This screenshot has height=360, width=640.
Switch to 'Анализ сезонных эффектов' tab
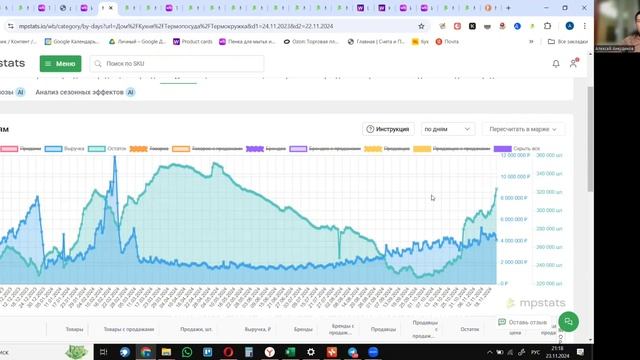pos(85,92)
